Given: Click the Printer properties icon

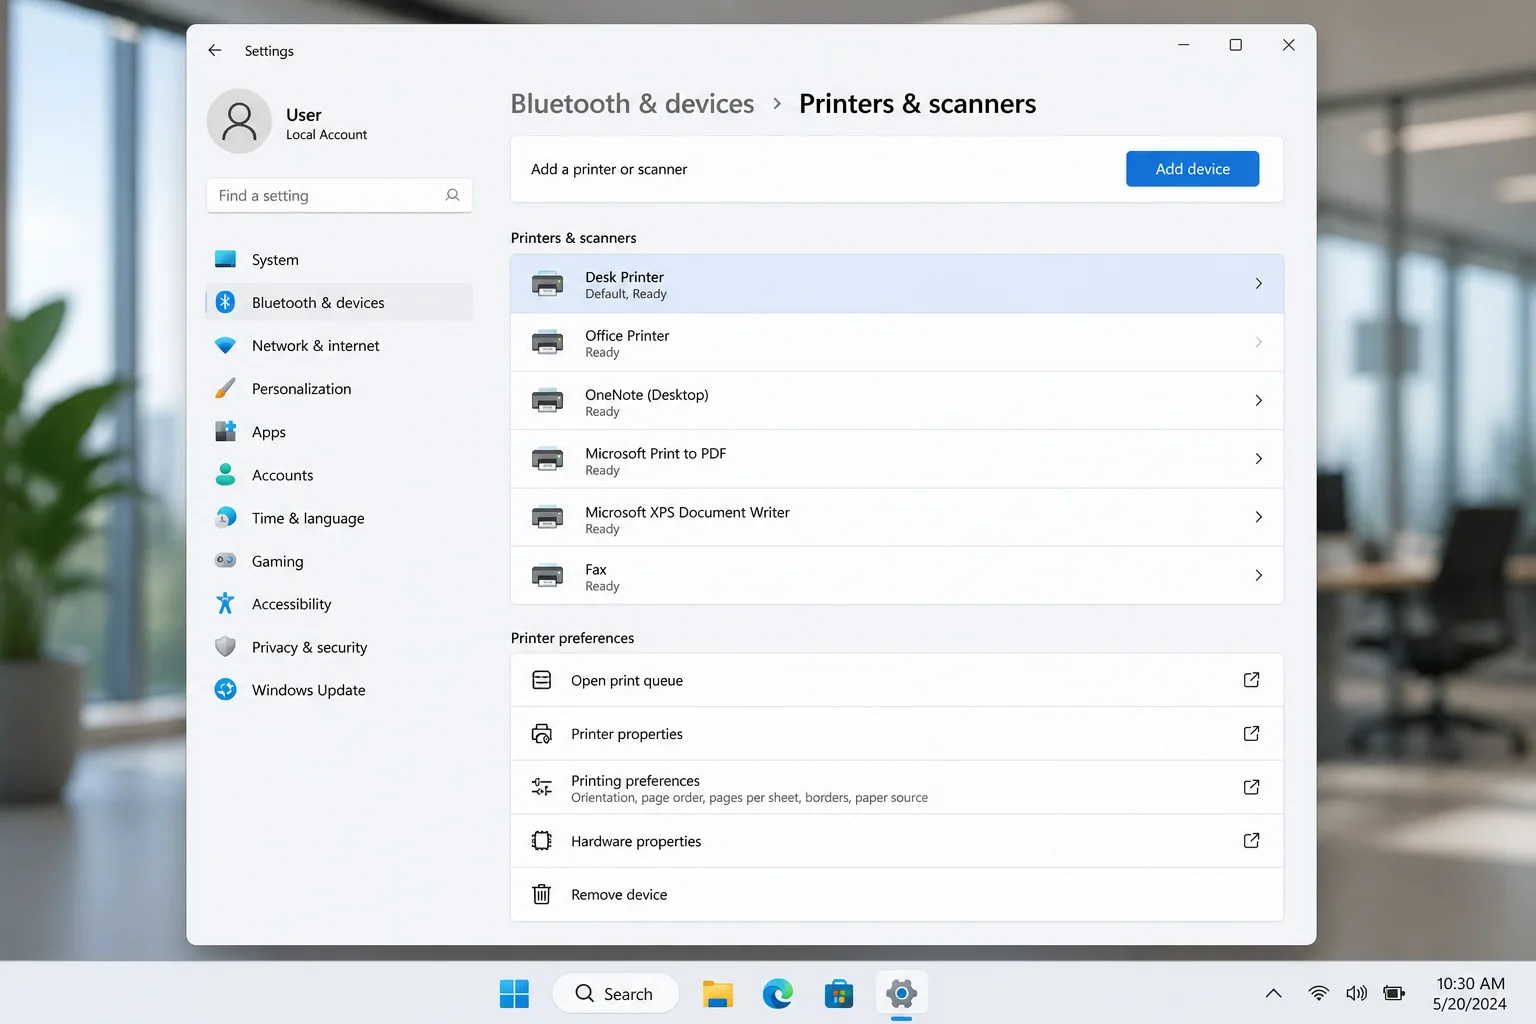Looking at the screenshot, I should pyautogui.click(x=542, y=734).
